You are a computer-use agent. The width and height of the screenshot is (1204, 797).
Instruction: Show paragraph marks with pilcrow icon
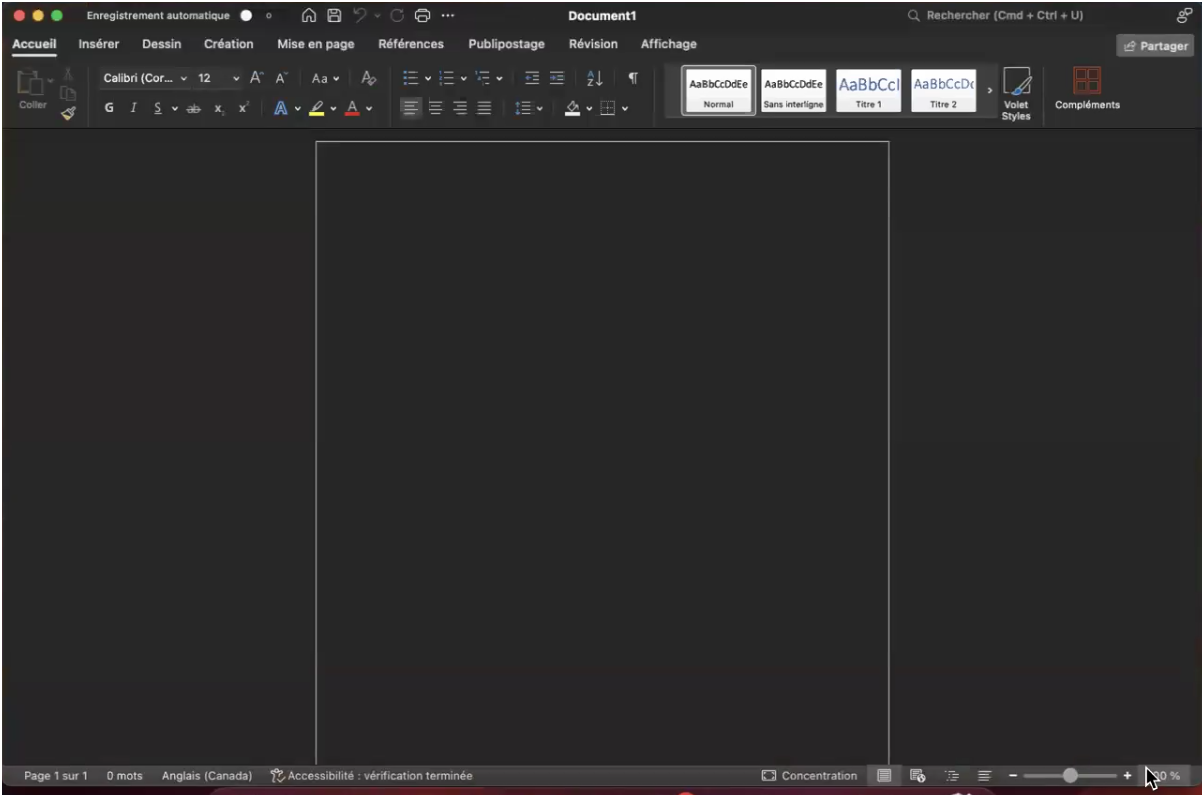click(632, 78)
